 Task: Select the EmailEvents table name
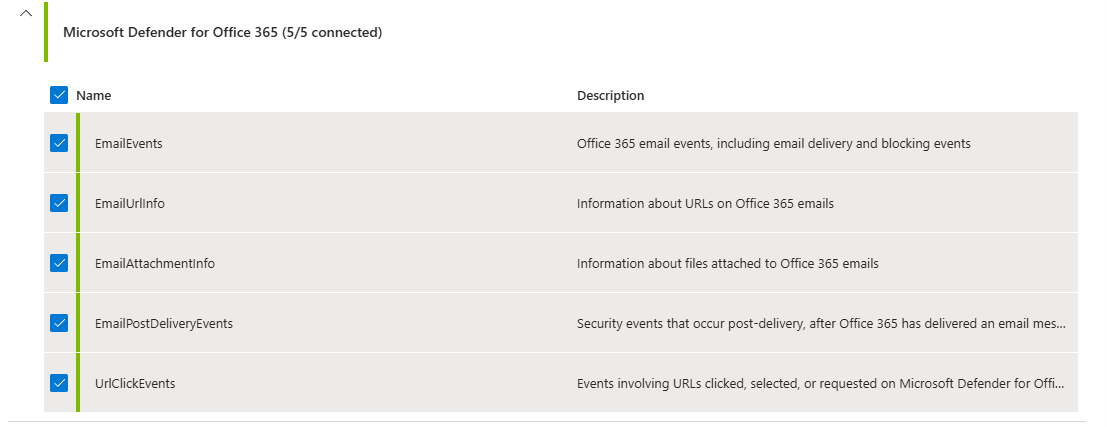(128, 143)
